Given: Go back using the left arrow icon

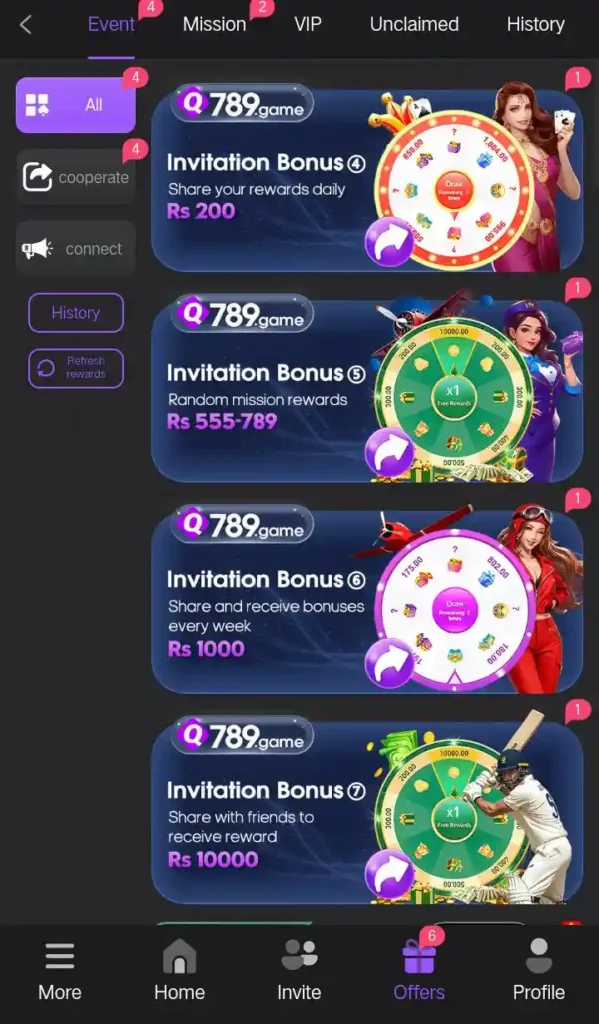Looking at the screenshot, I should [x=25, y=25].
